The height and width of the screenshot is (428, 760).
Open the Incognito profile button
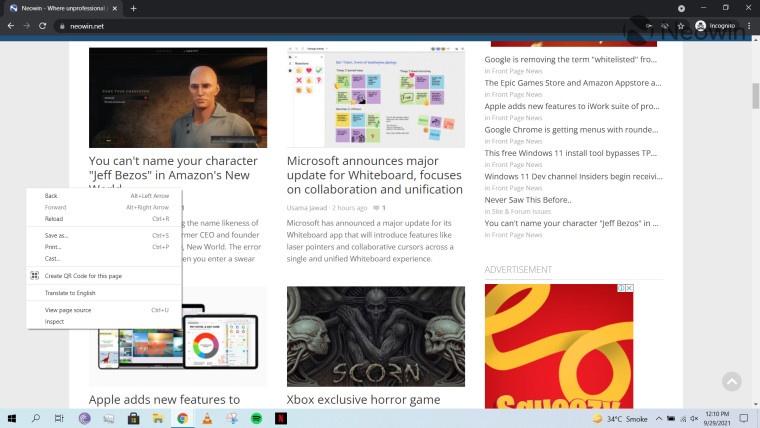715,26
